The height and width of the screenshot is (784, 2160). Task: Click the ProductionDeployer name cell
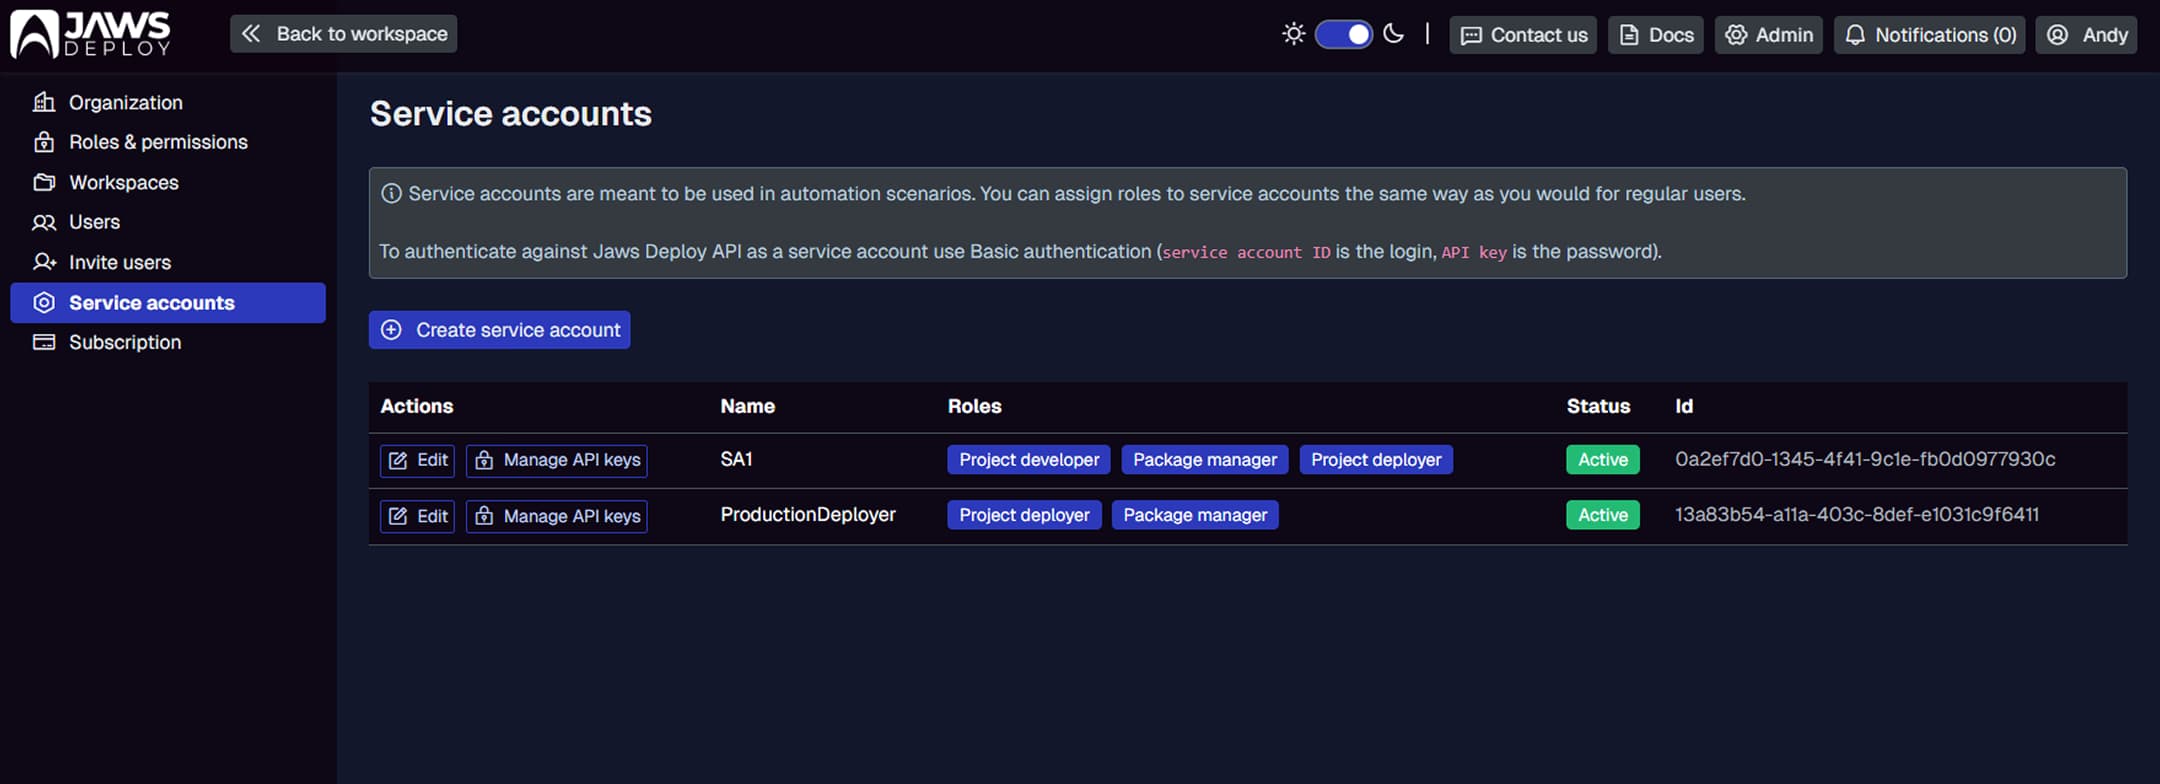point(808,514)
